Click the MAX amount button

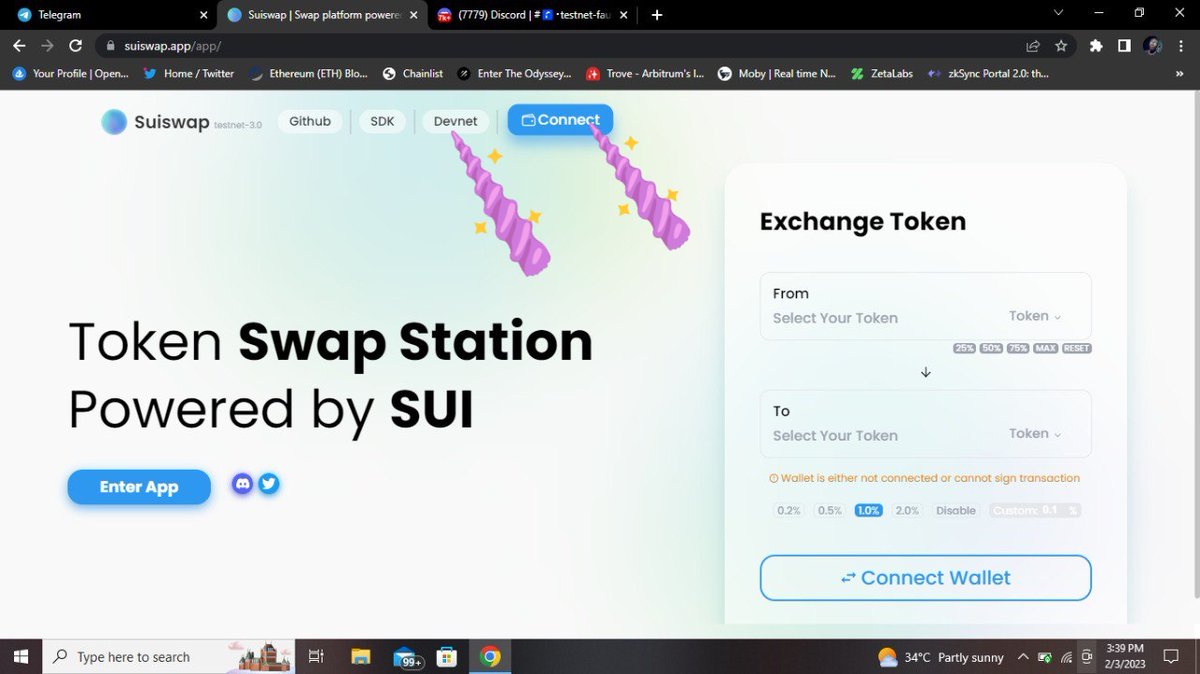(1045, 348)
